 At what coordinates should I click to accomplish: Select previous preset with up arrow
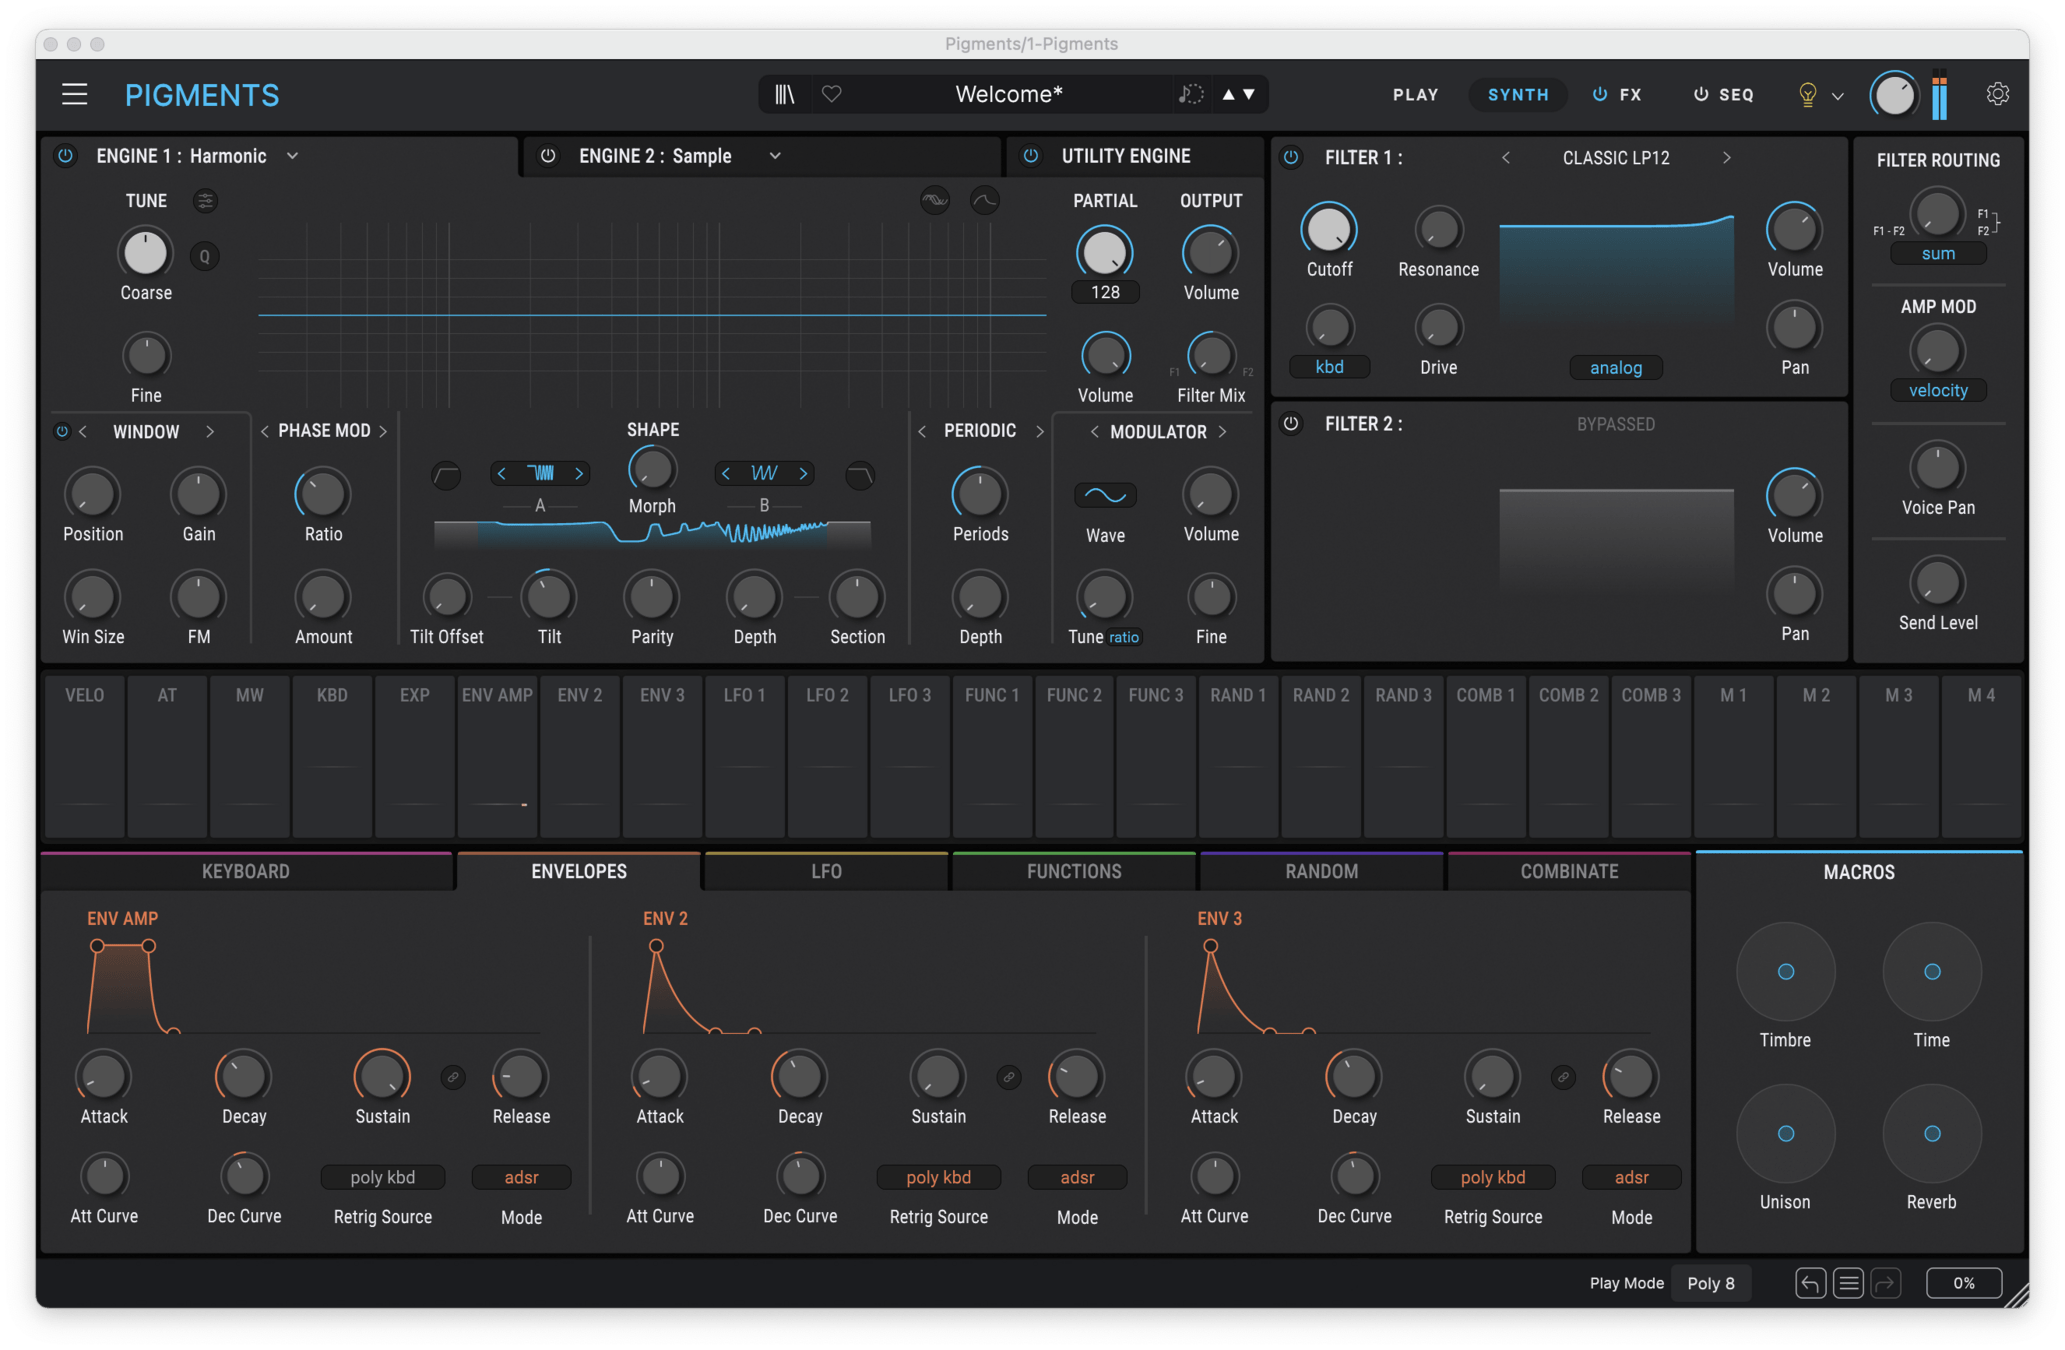tap(1228, 94)
